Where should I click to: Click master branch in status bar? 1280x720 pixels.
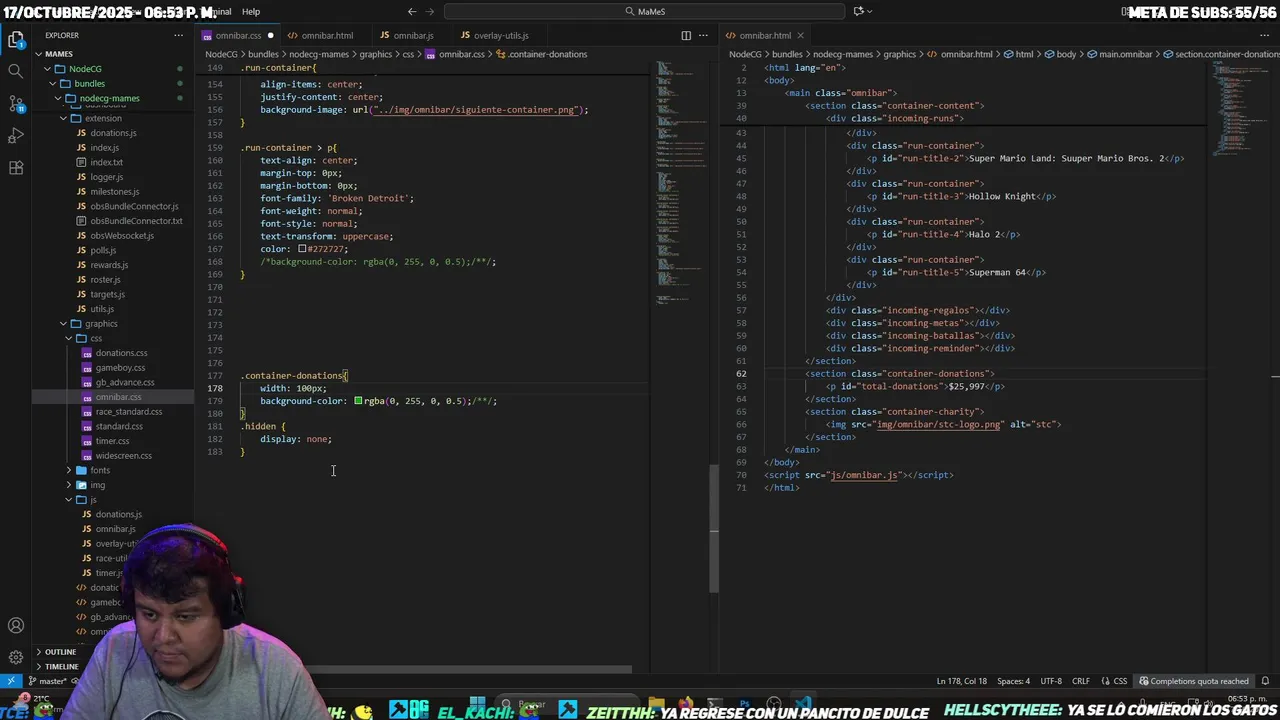(x=48, y=681)
